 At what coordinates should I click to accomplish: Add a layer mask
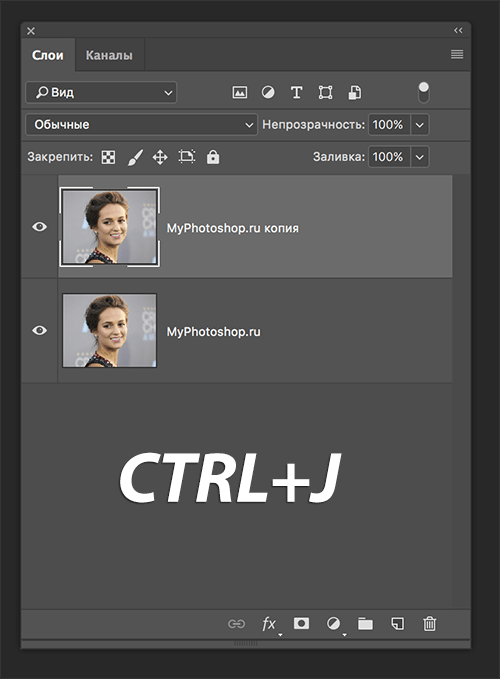[x=301, y=623]
